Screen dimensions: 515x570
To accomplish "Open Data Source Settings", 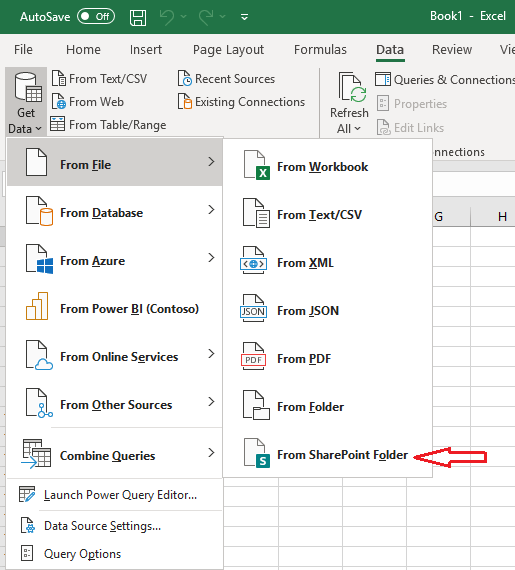I will (x=114, y=526).
